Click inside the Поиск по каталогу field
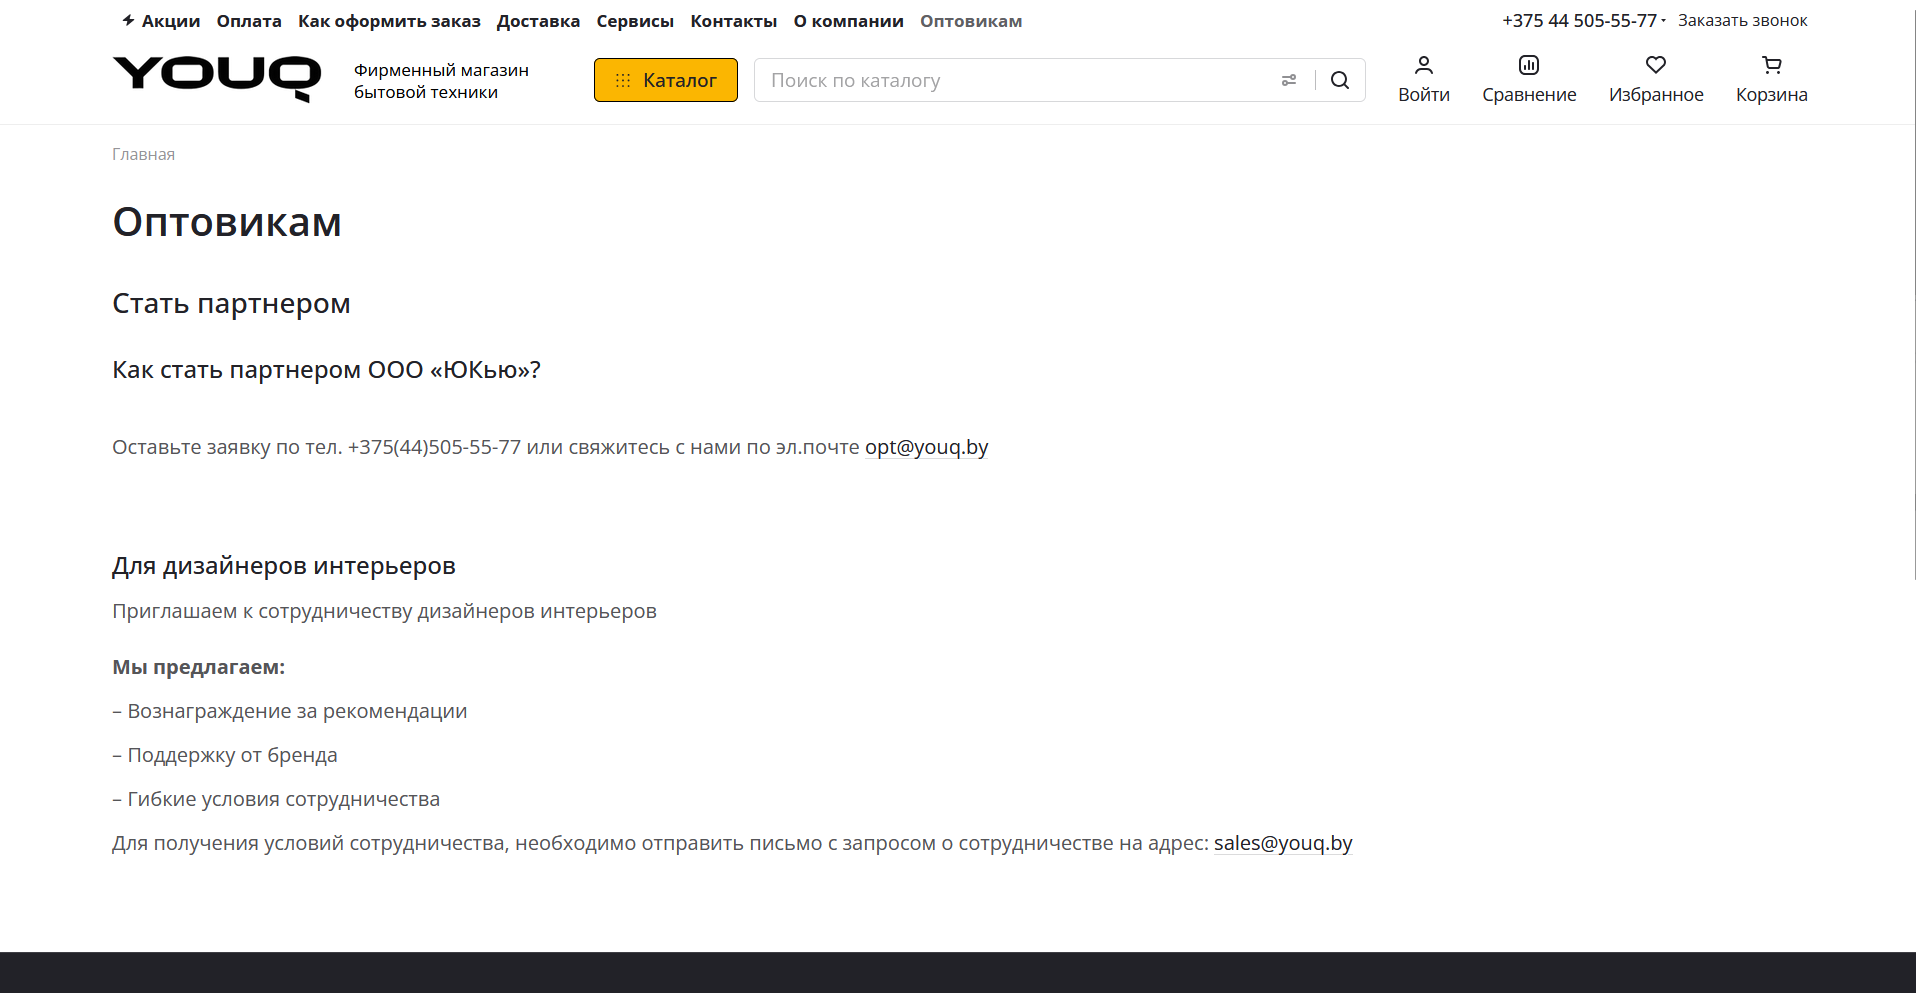Screen dimensions: 1916x993 pyautogui.click(x=1000, y=80)
